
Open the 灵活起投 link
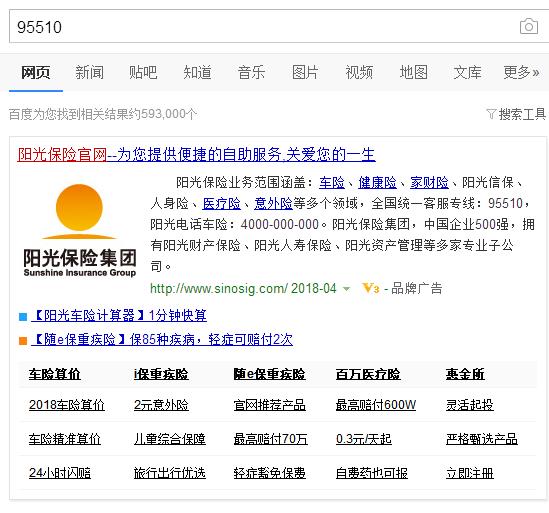470,405
